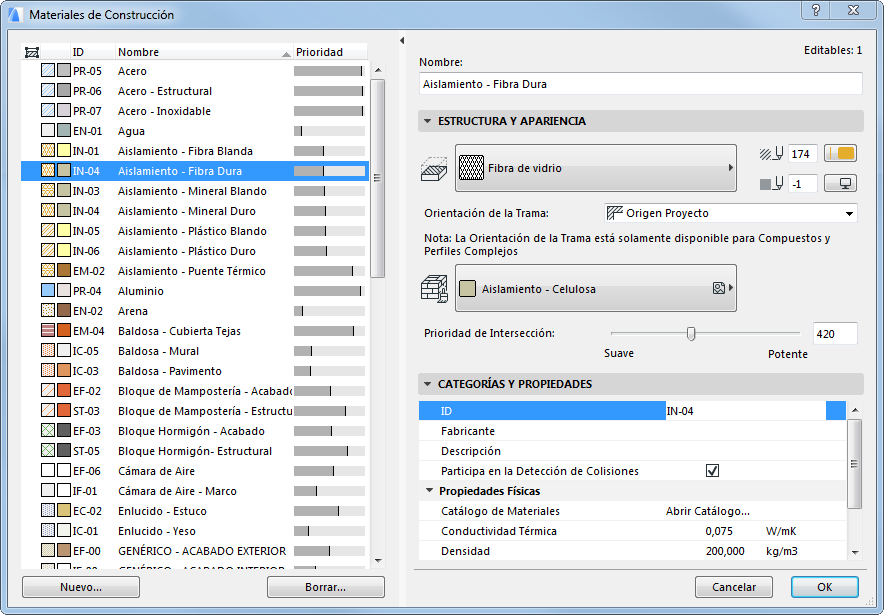Select Aislamiento - Mineral Duro row

tap(195, 211)
